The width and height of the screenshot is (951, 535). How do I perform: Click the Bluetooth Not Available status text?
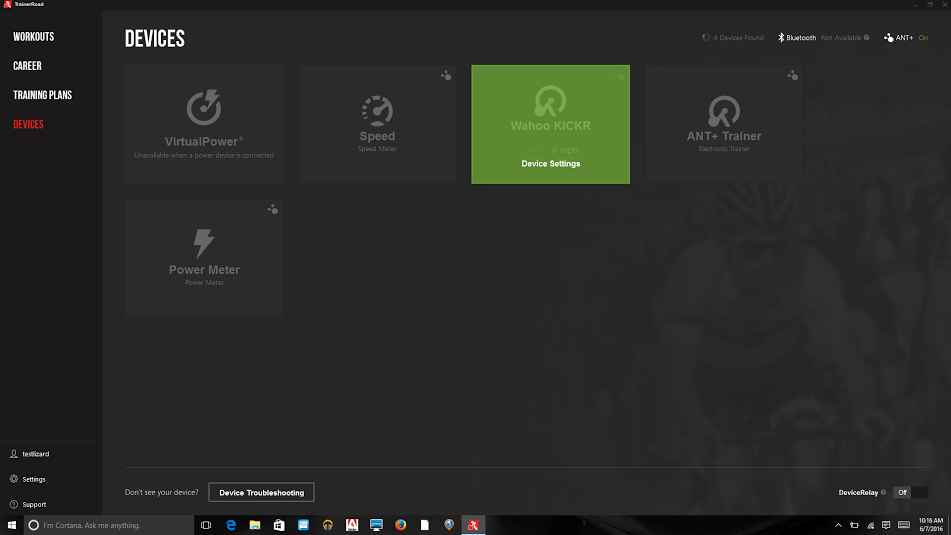tap(841, 38)
